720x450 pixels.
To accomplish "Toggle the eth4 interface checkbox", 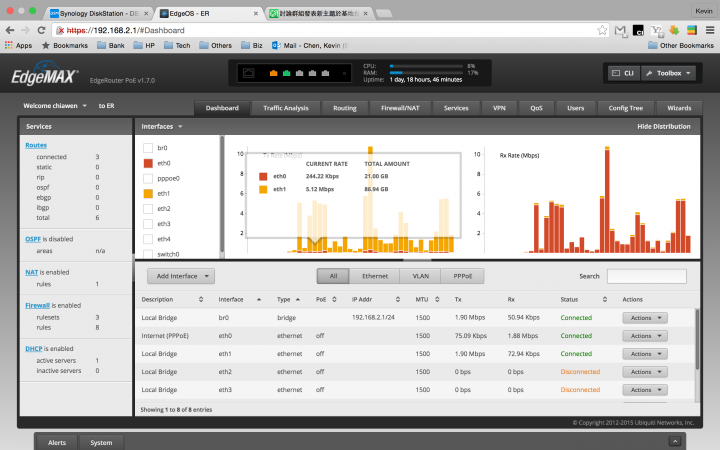I will click(148, 239).
